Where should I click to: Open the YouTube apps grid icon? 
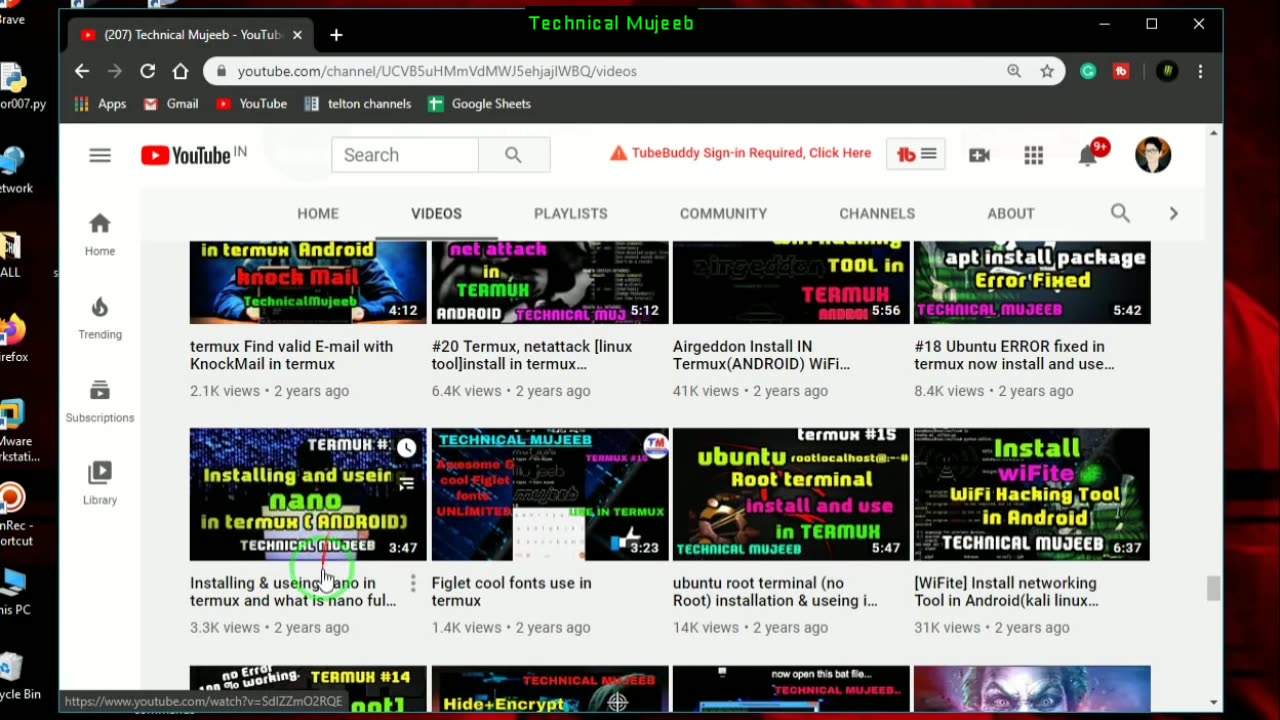1034,155
